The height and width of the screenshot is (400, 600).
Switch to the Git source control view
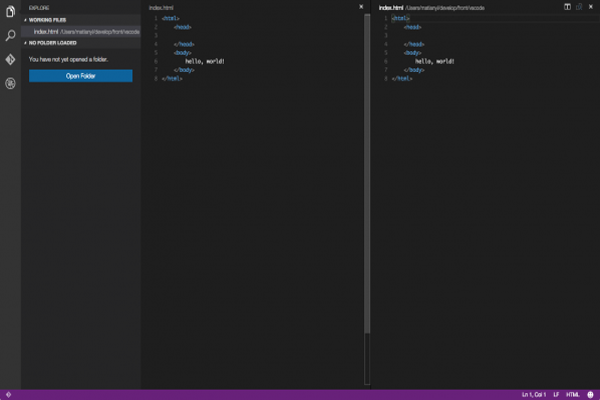[x=10, y=60]
